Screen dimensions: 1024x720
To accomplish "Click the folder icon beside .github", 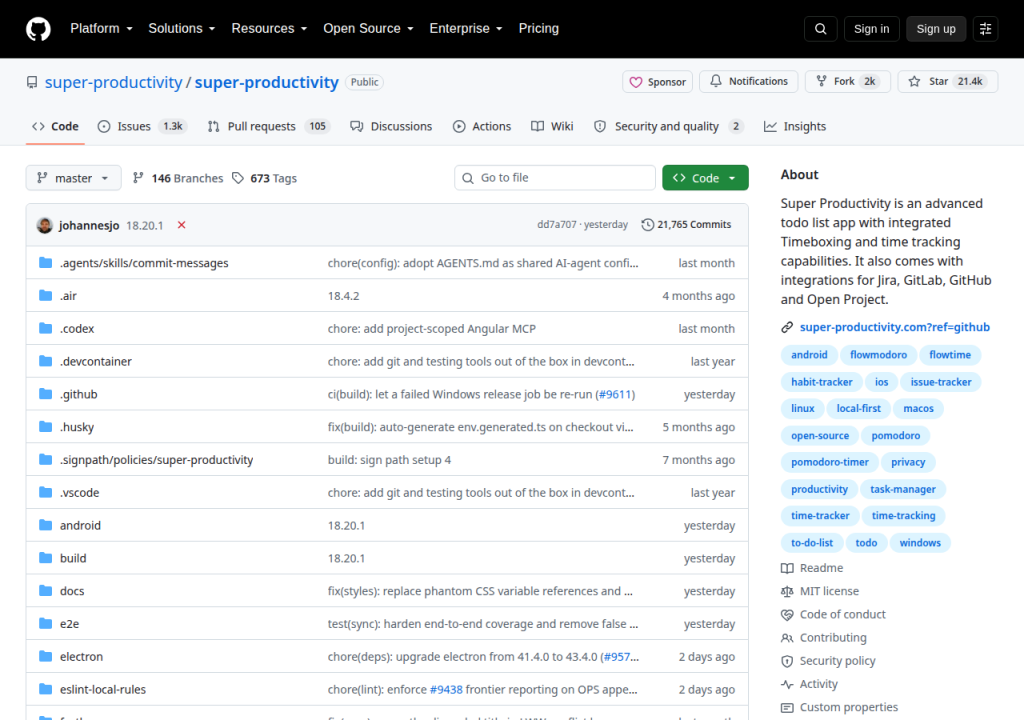I will coord(45,394).
